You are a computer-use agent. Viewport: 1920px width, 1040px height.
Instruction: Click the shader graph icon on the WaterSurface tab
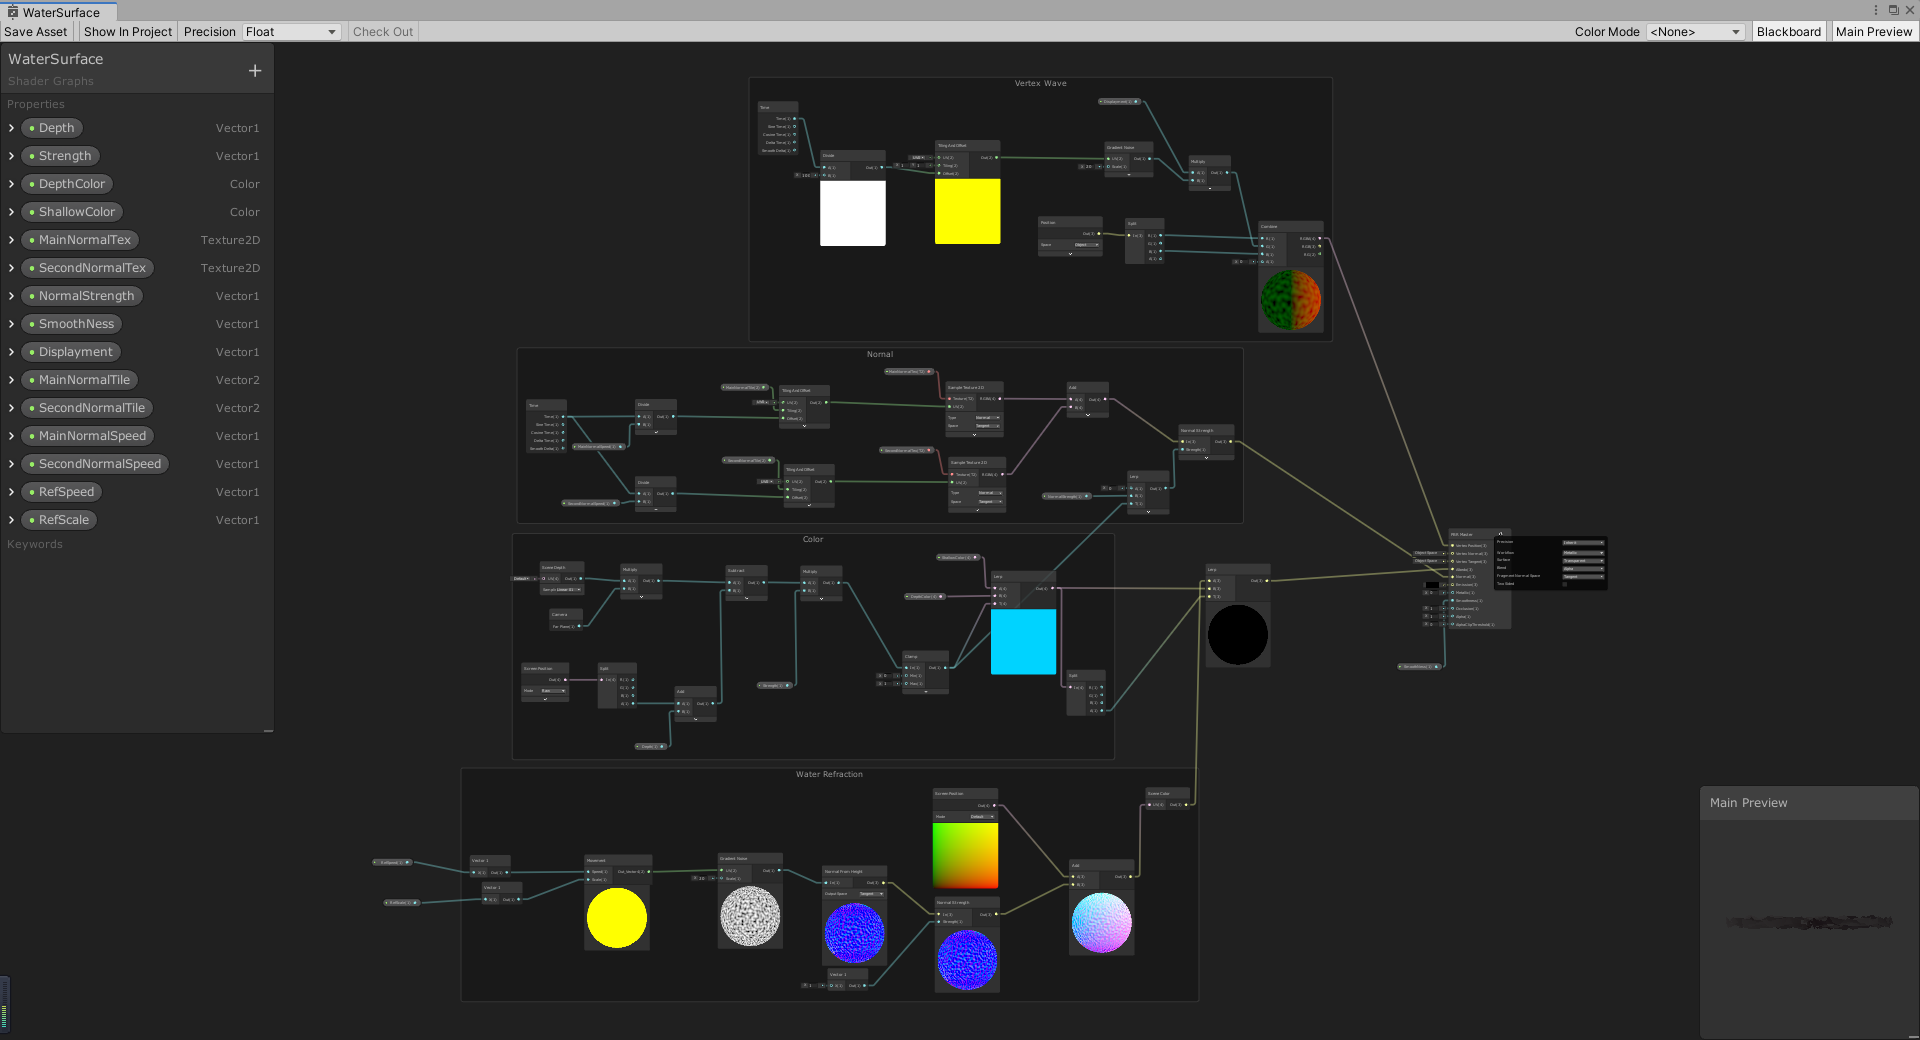pos(14,12)
